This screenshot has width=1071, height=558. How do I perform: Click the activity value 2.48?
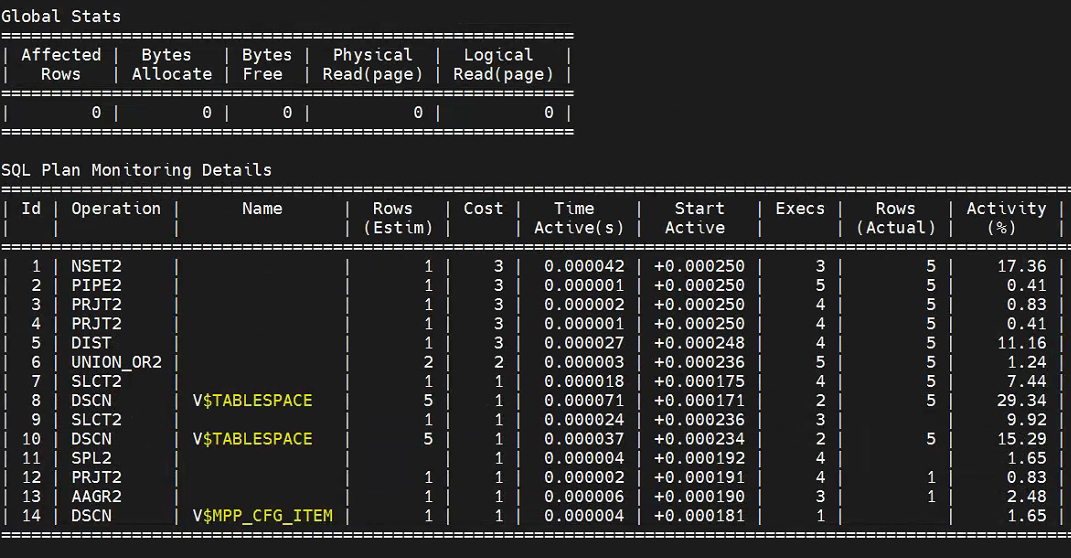point(1026,497)
